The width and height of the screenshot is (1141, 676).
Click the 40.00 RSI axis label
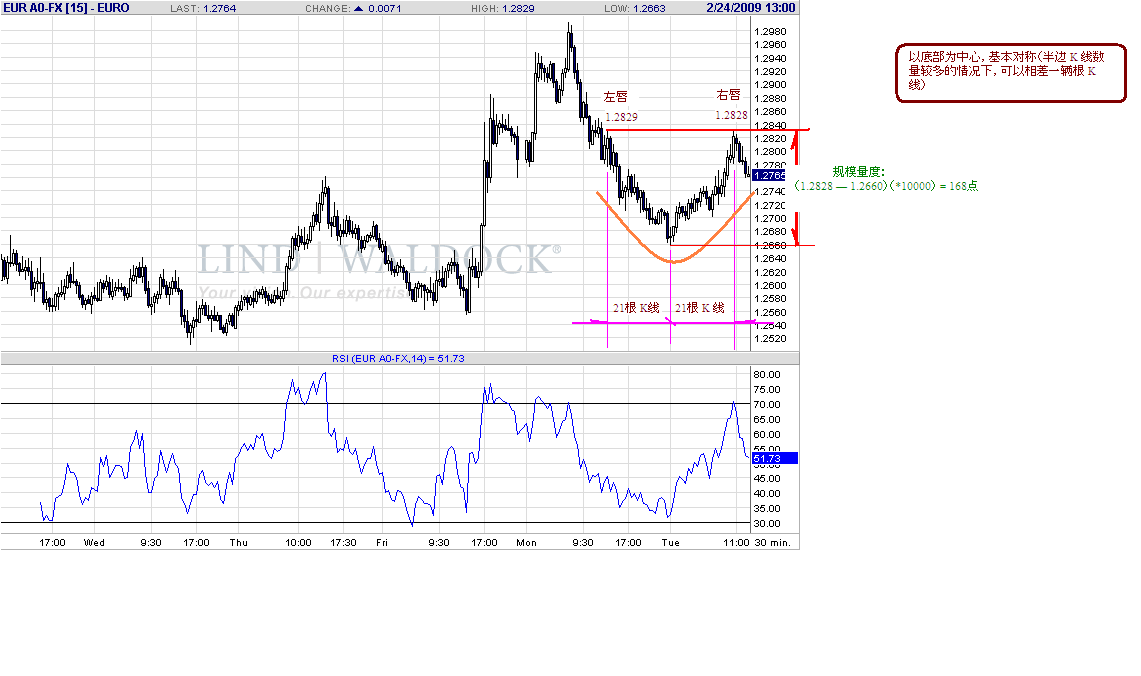click(x=766, y=494)
